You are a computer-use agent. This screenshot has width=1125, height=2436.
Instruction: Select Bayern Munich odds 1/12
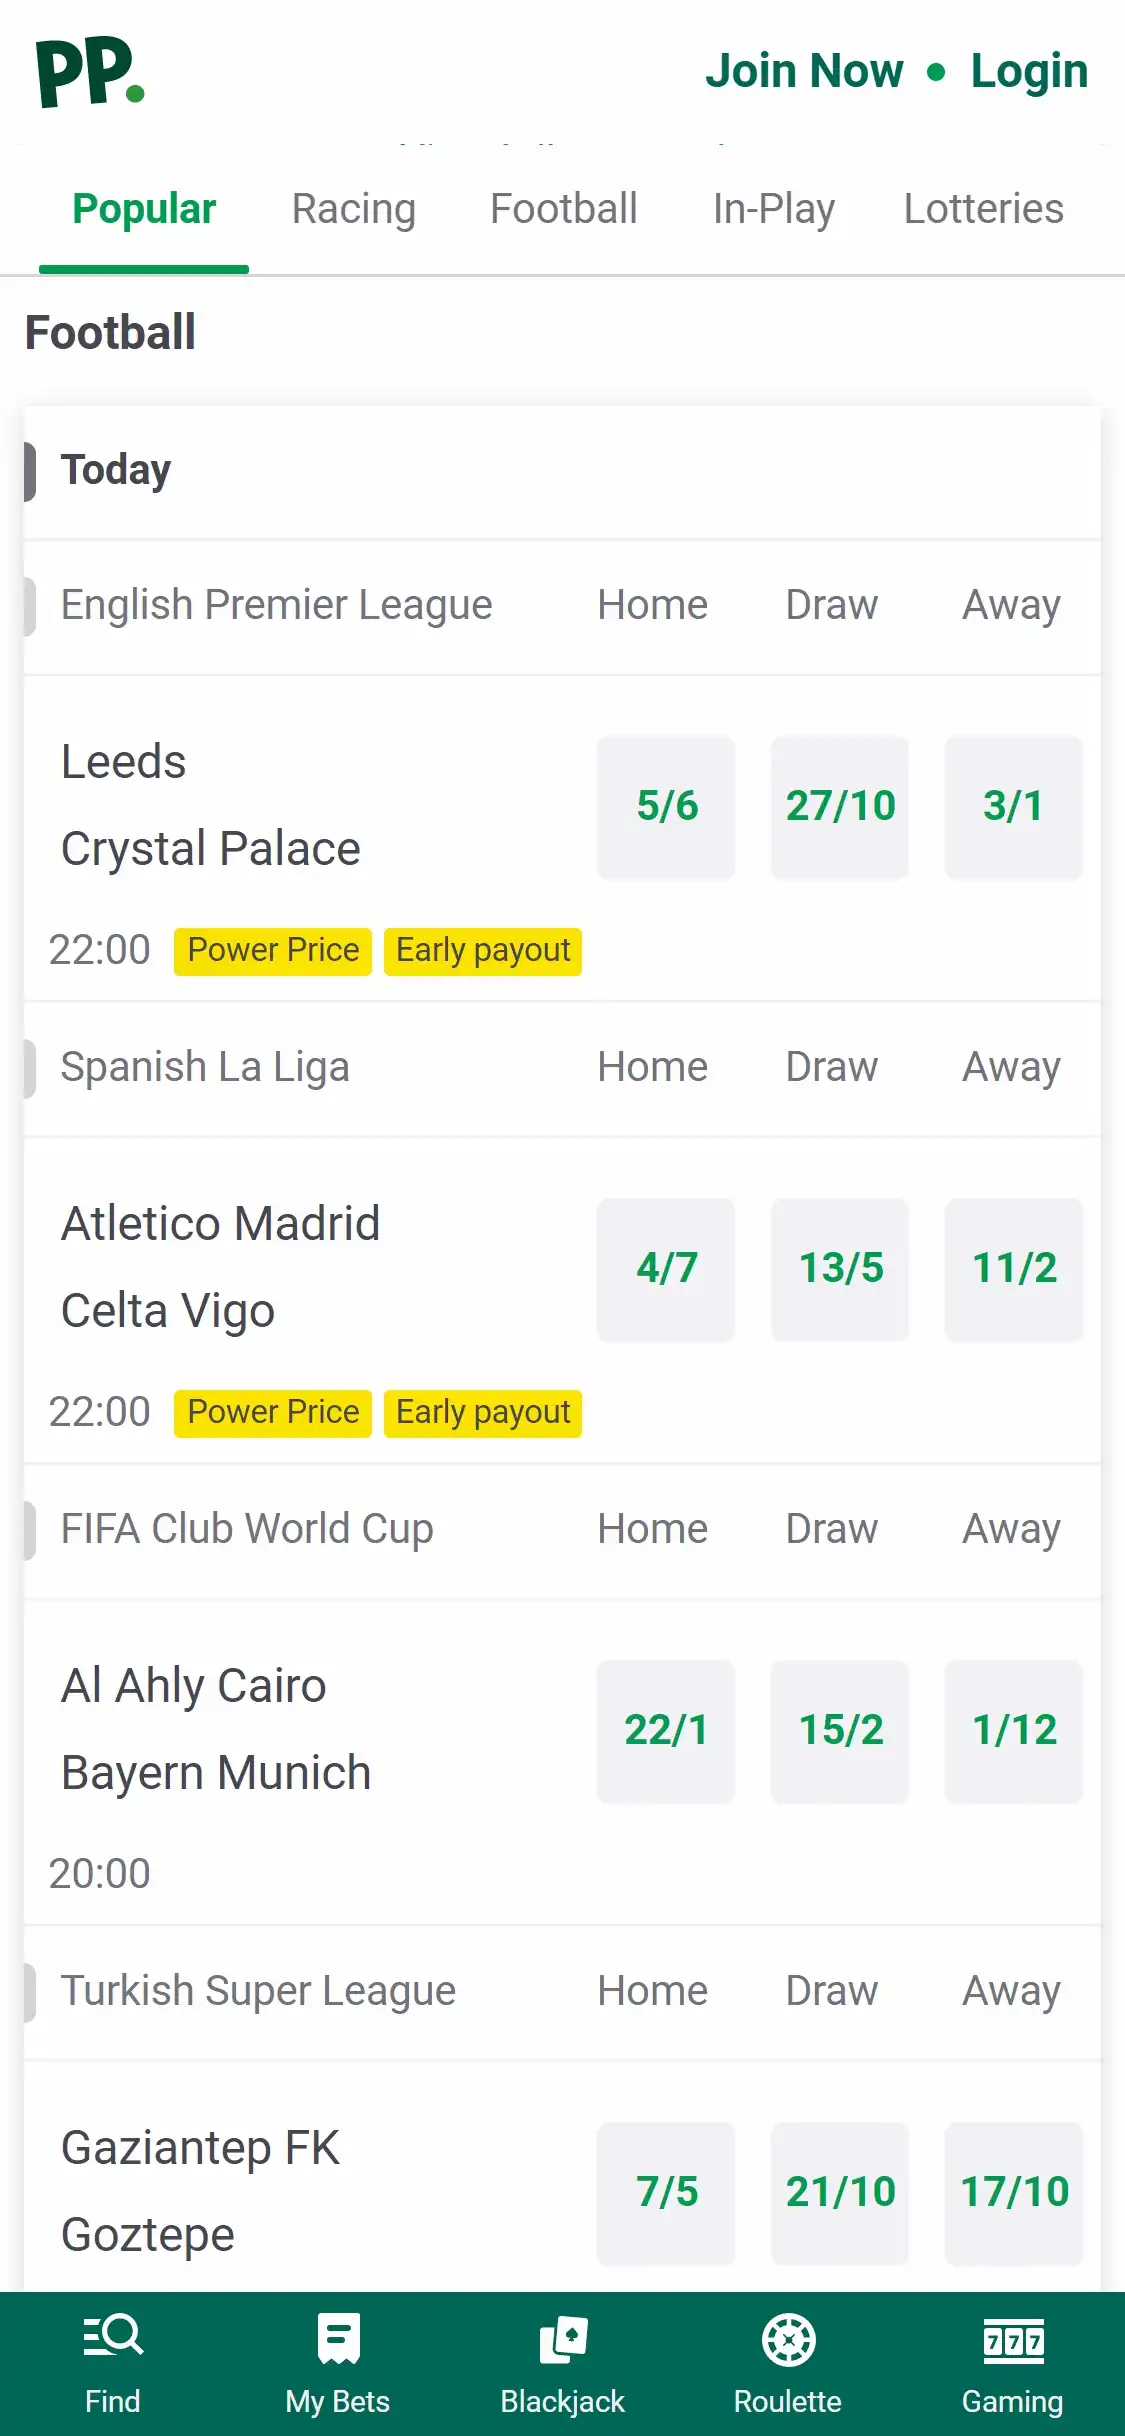pyautogui.click(x=1014, y=1731)
